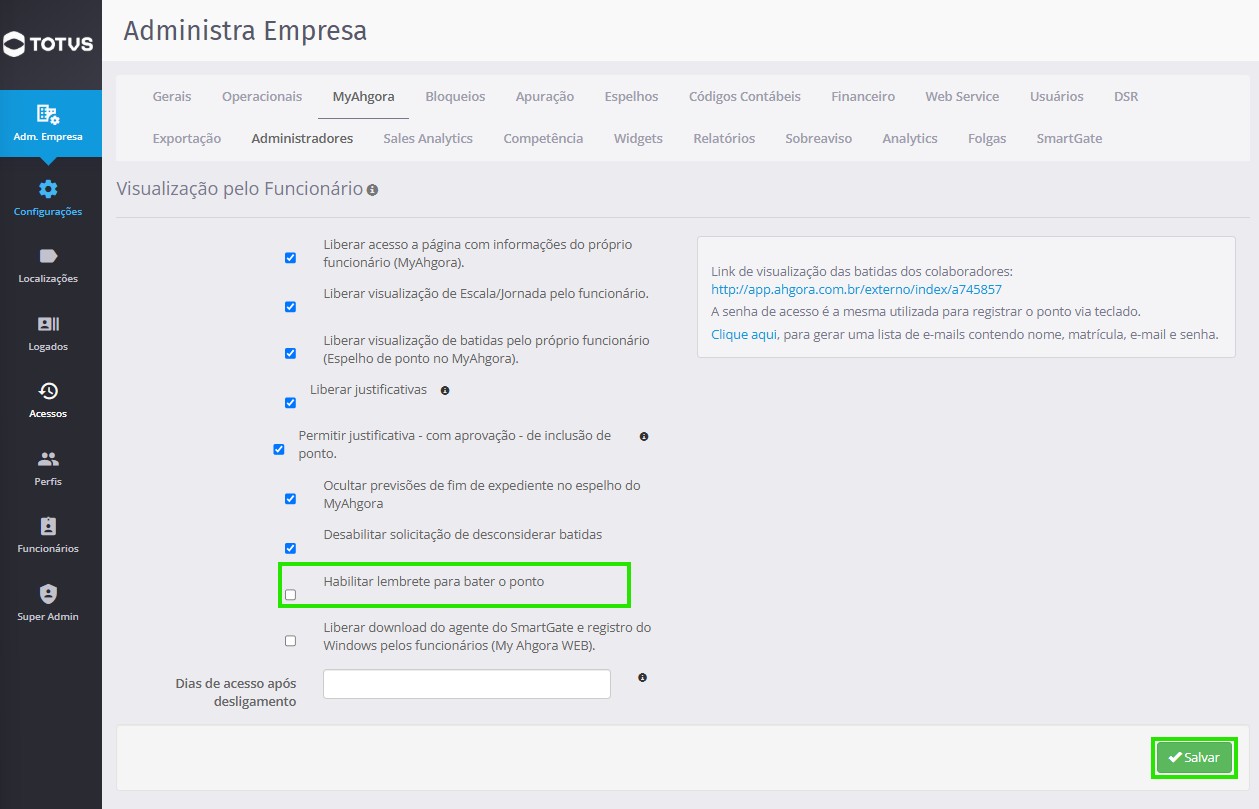Uncheck Liberar justificativas checkbox
Viewport: 1259px width, 809px height.
click(290, 403)
